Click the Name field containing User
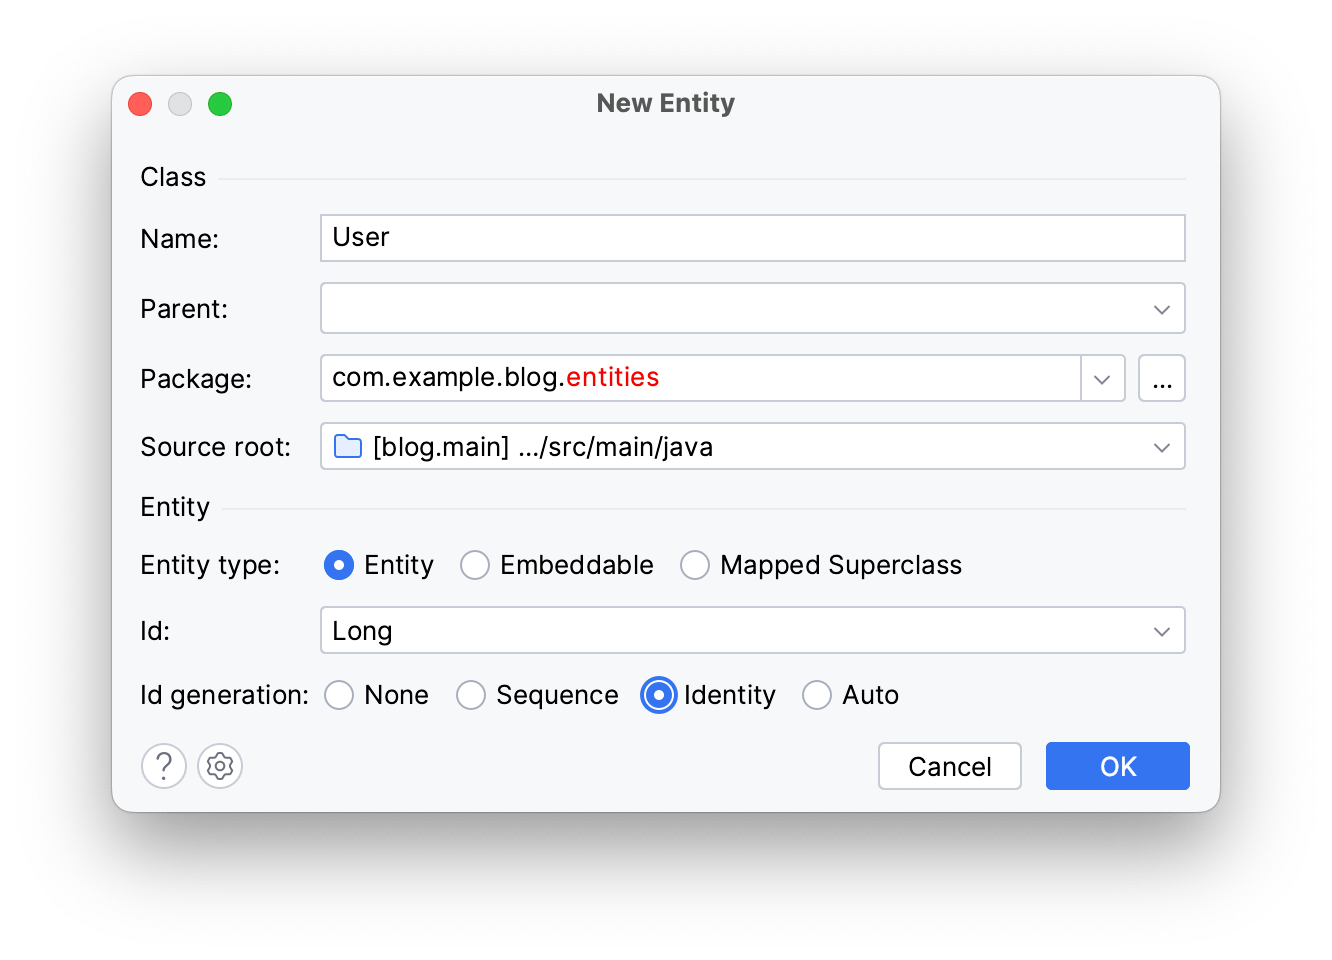The width and height of the screenshot is (1332, 960). 700,238
